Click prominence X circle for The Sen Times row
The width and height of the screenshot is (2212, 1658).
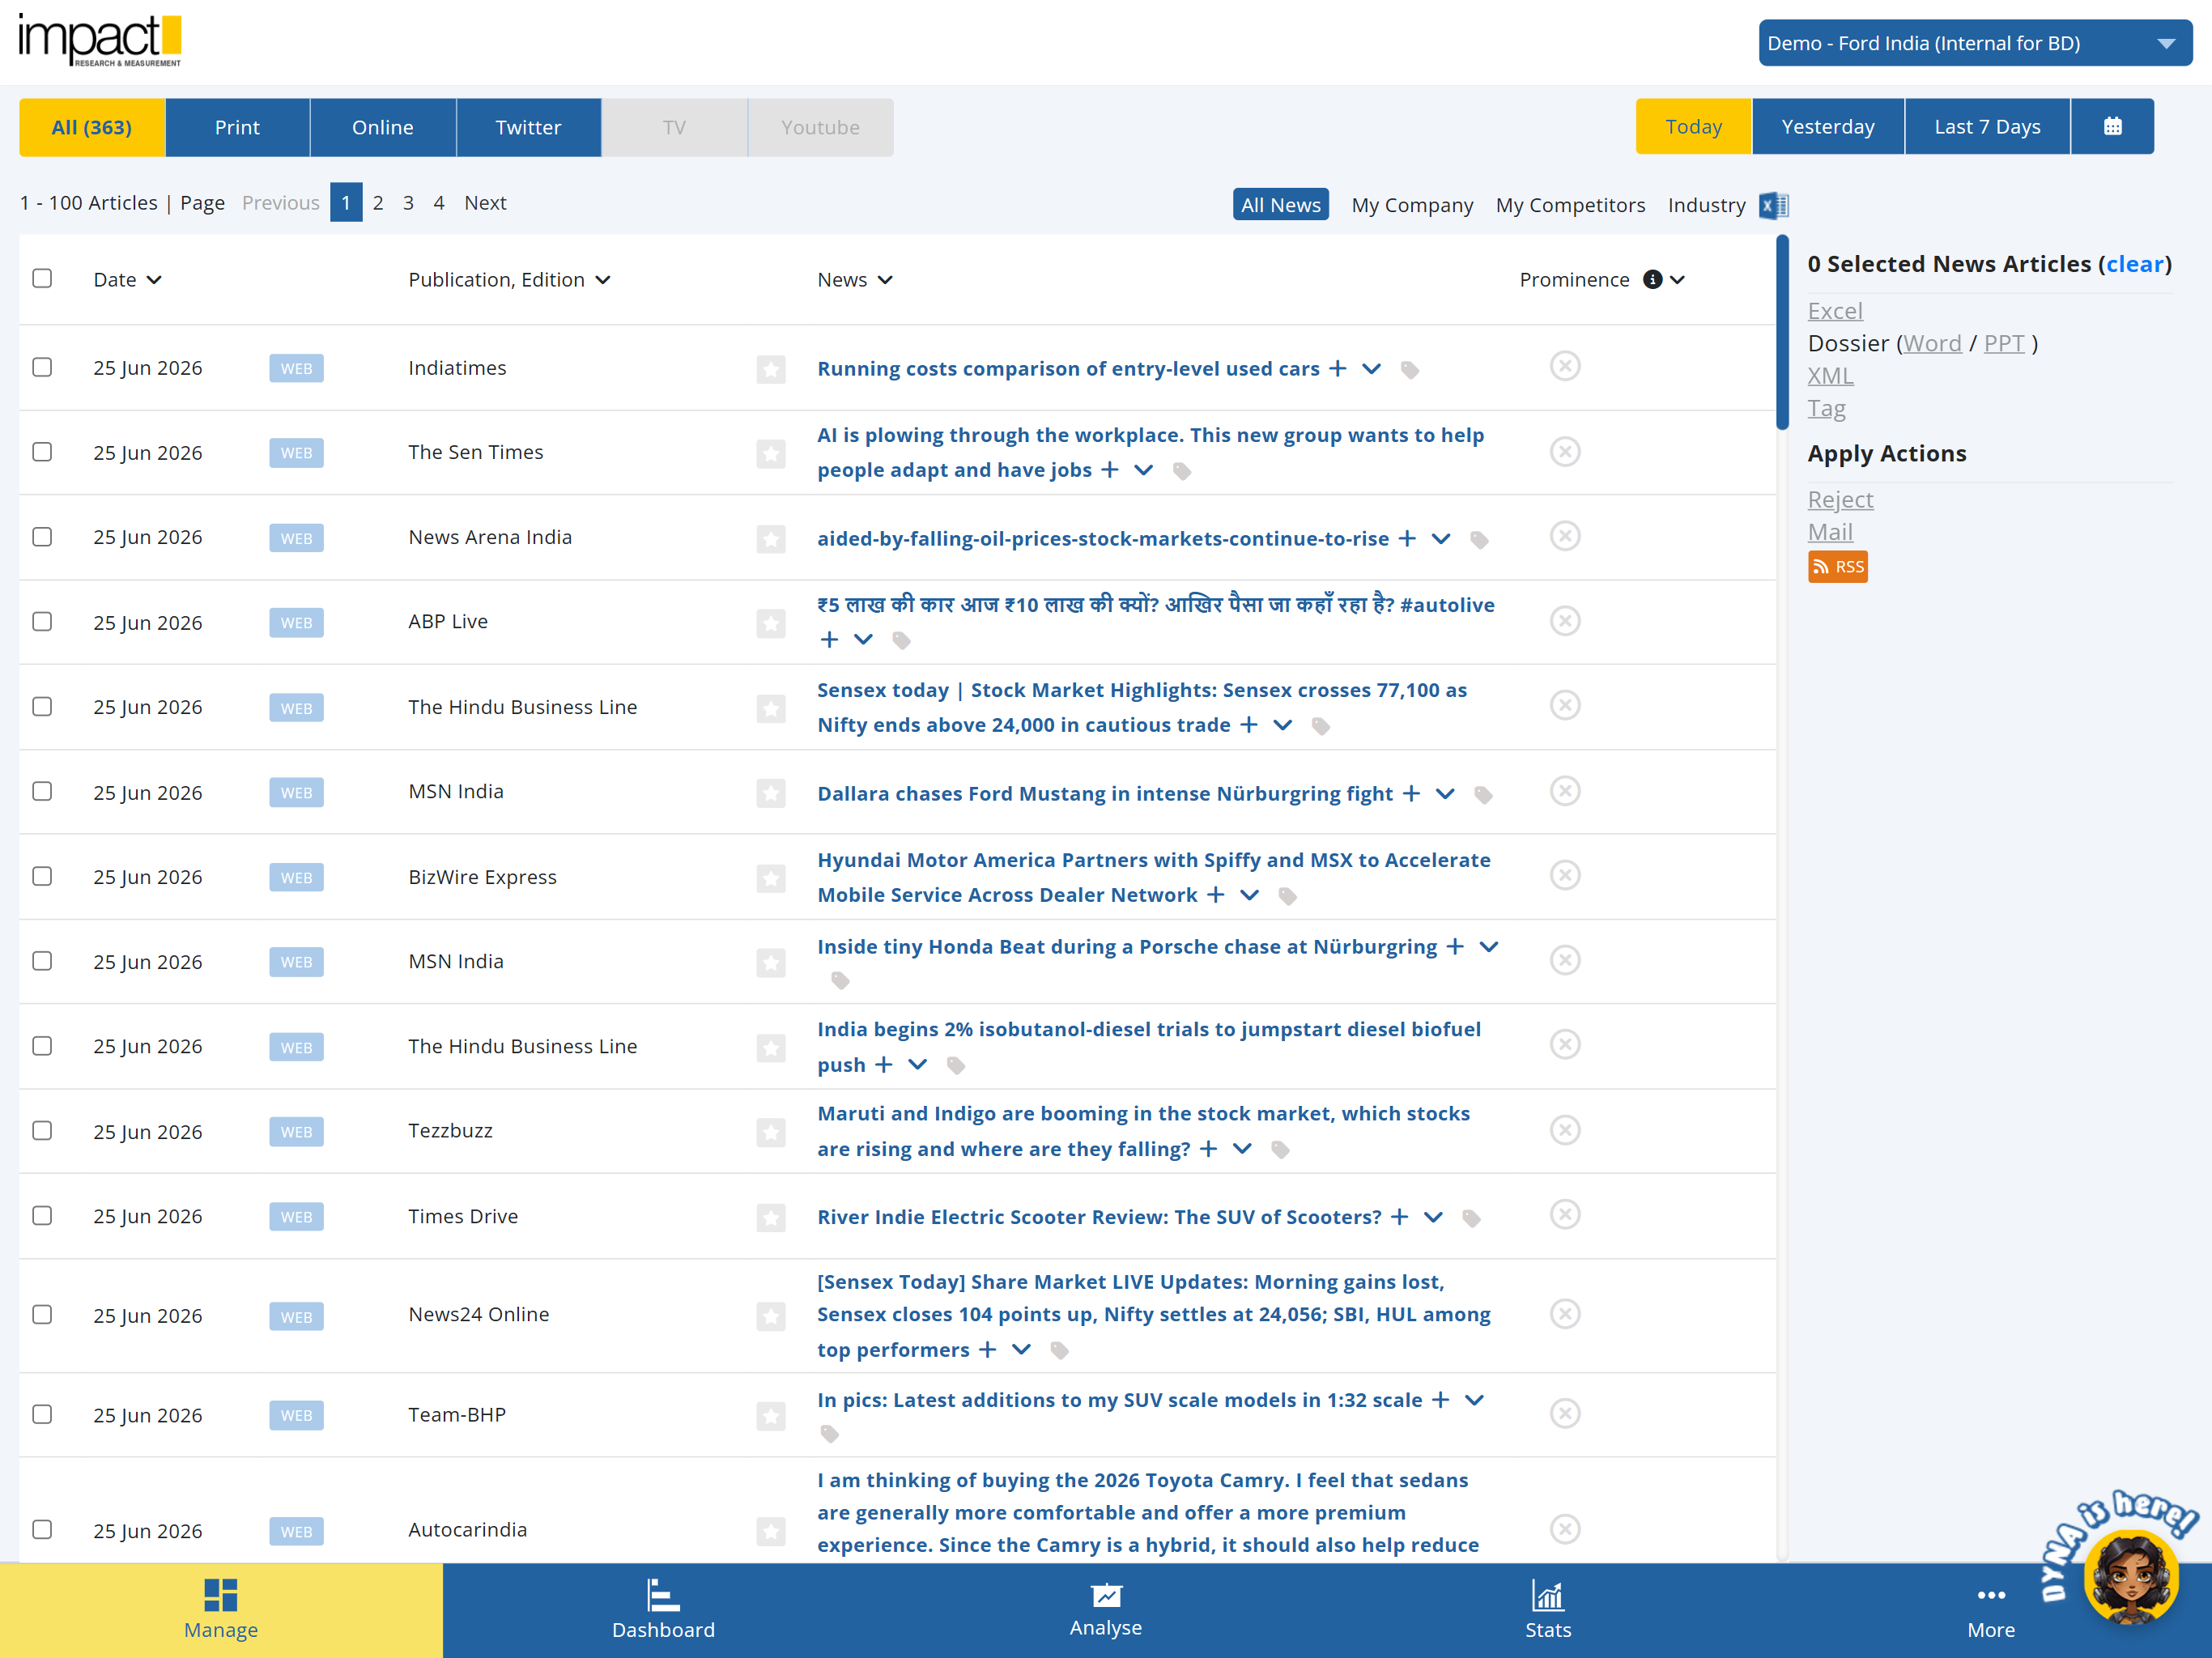coord(1565,451)
